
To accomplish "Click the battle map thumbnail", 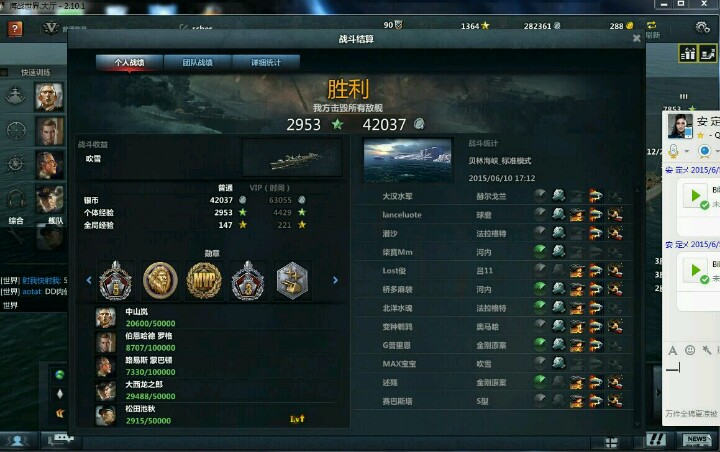I will coord(407,159).
